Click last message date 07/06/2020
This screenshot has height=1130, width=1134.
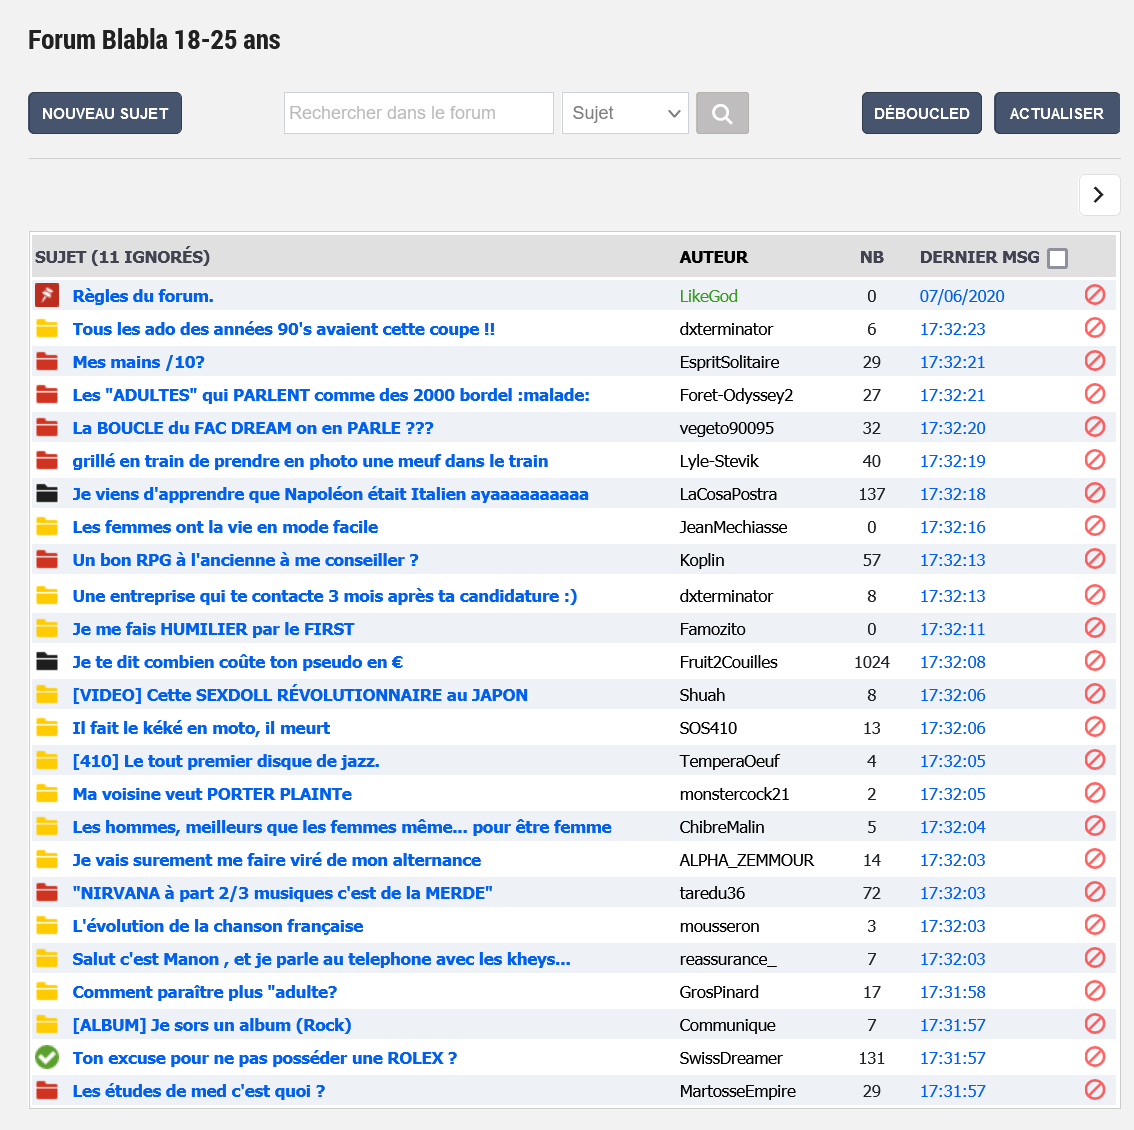click(x=962, y=296)
